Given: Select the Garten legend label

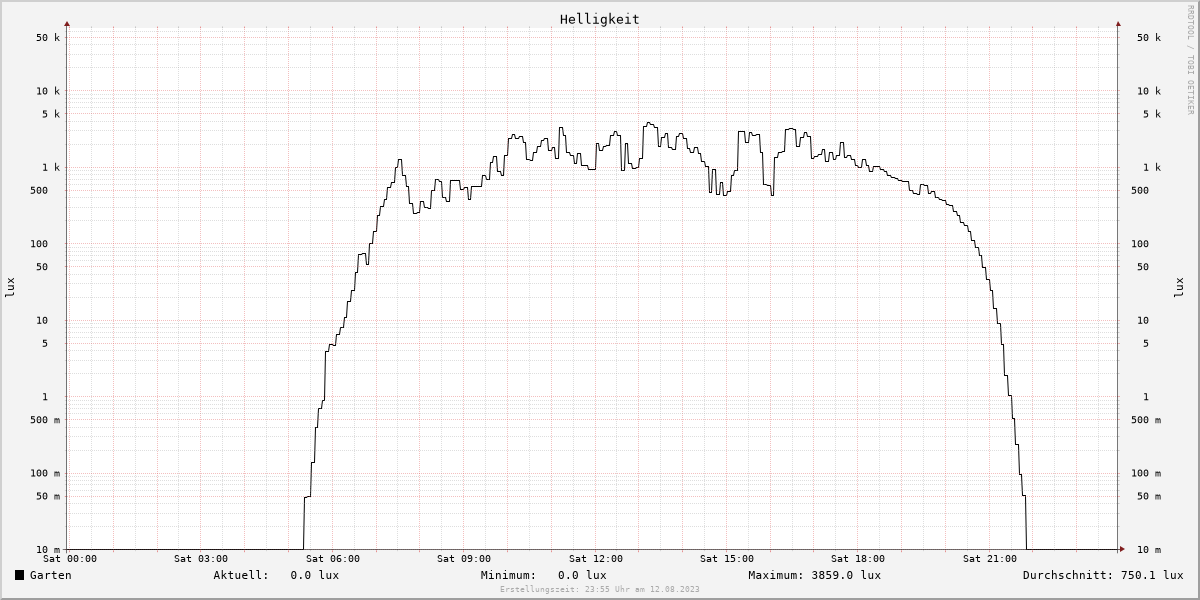Looking at the screenshot, I should pyautogui.click(x=50, y=575).
